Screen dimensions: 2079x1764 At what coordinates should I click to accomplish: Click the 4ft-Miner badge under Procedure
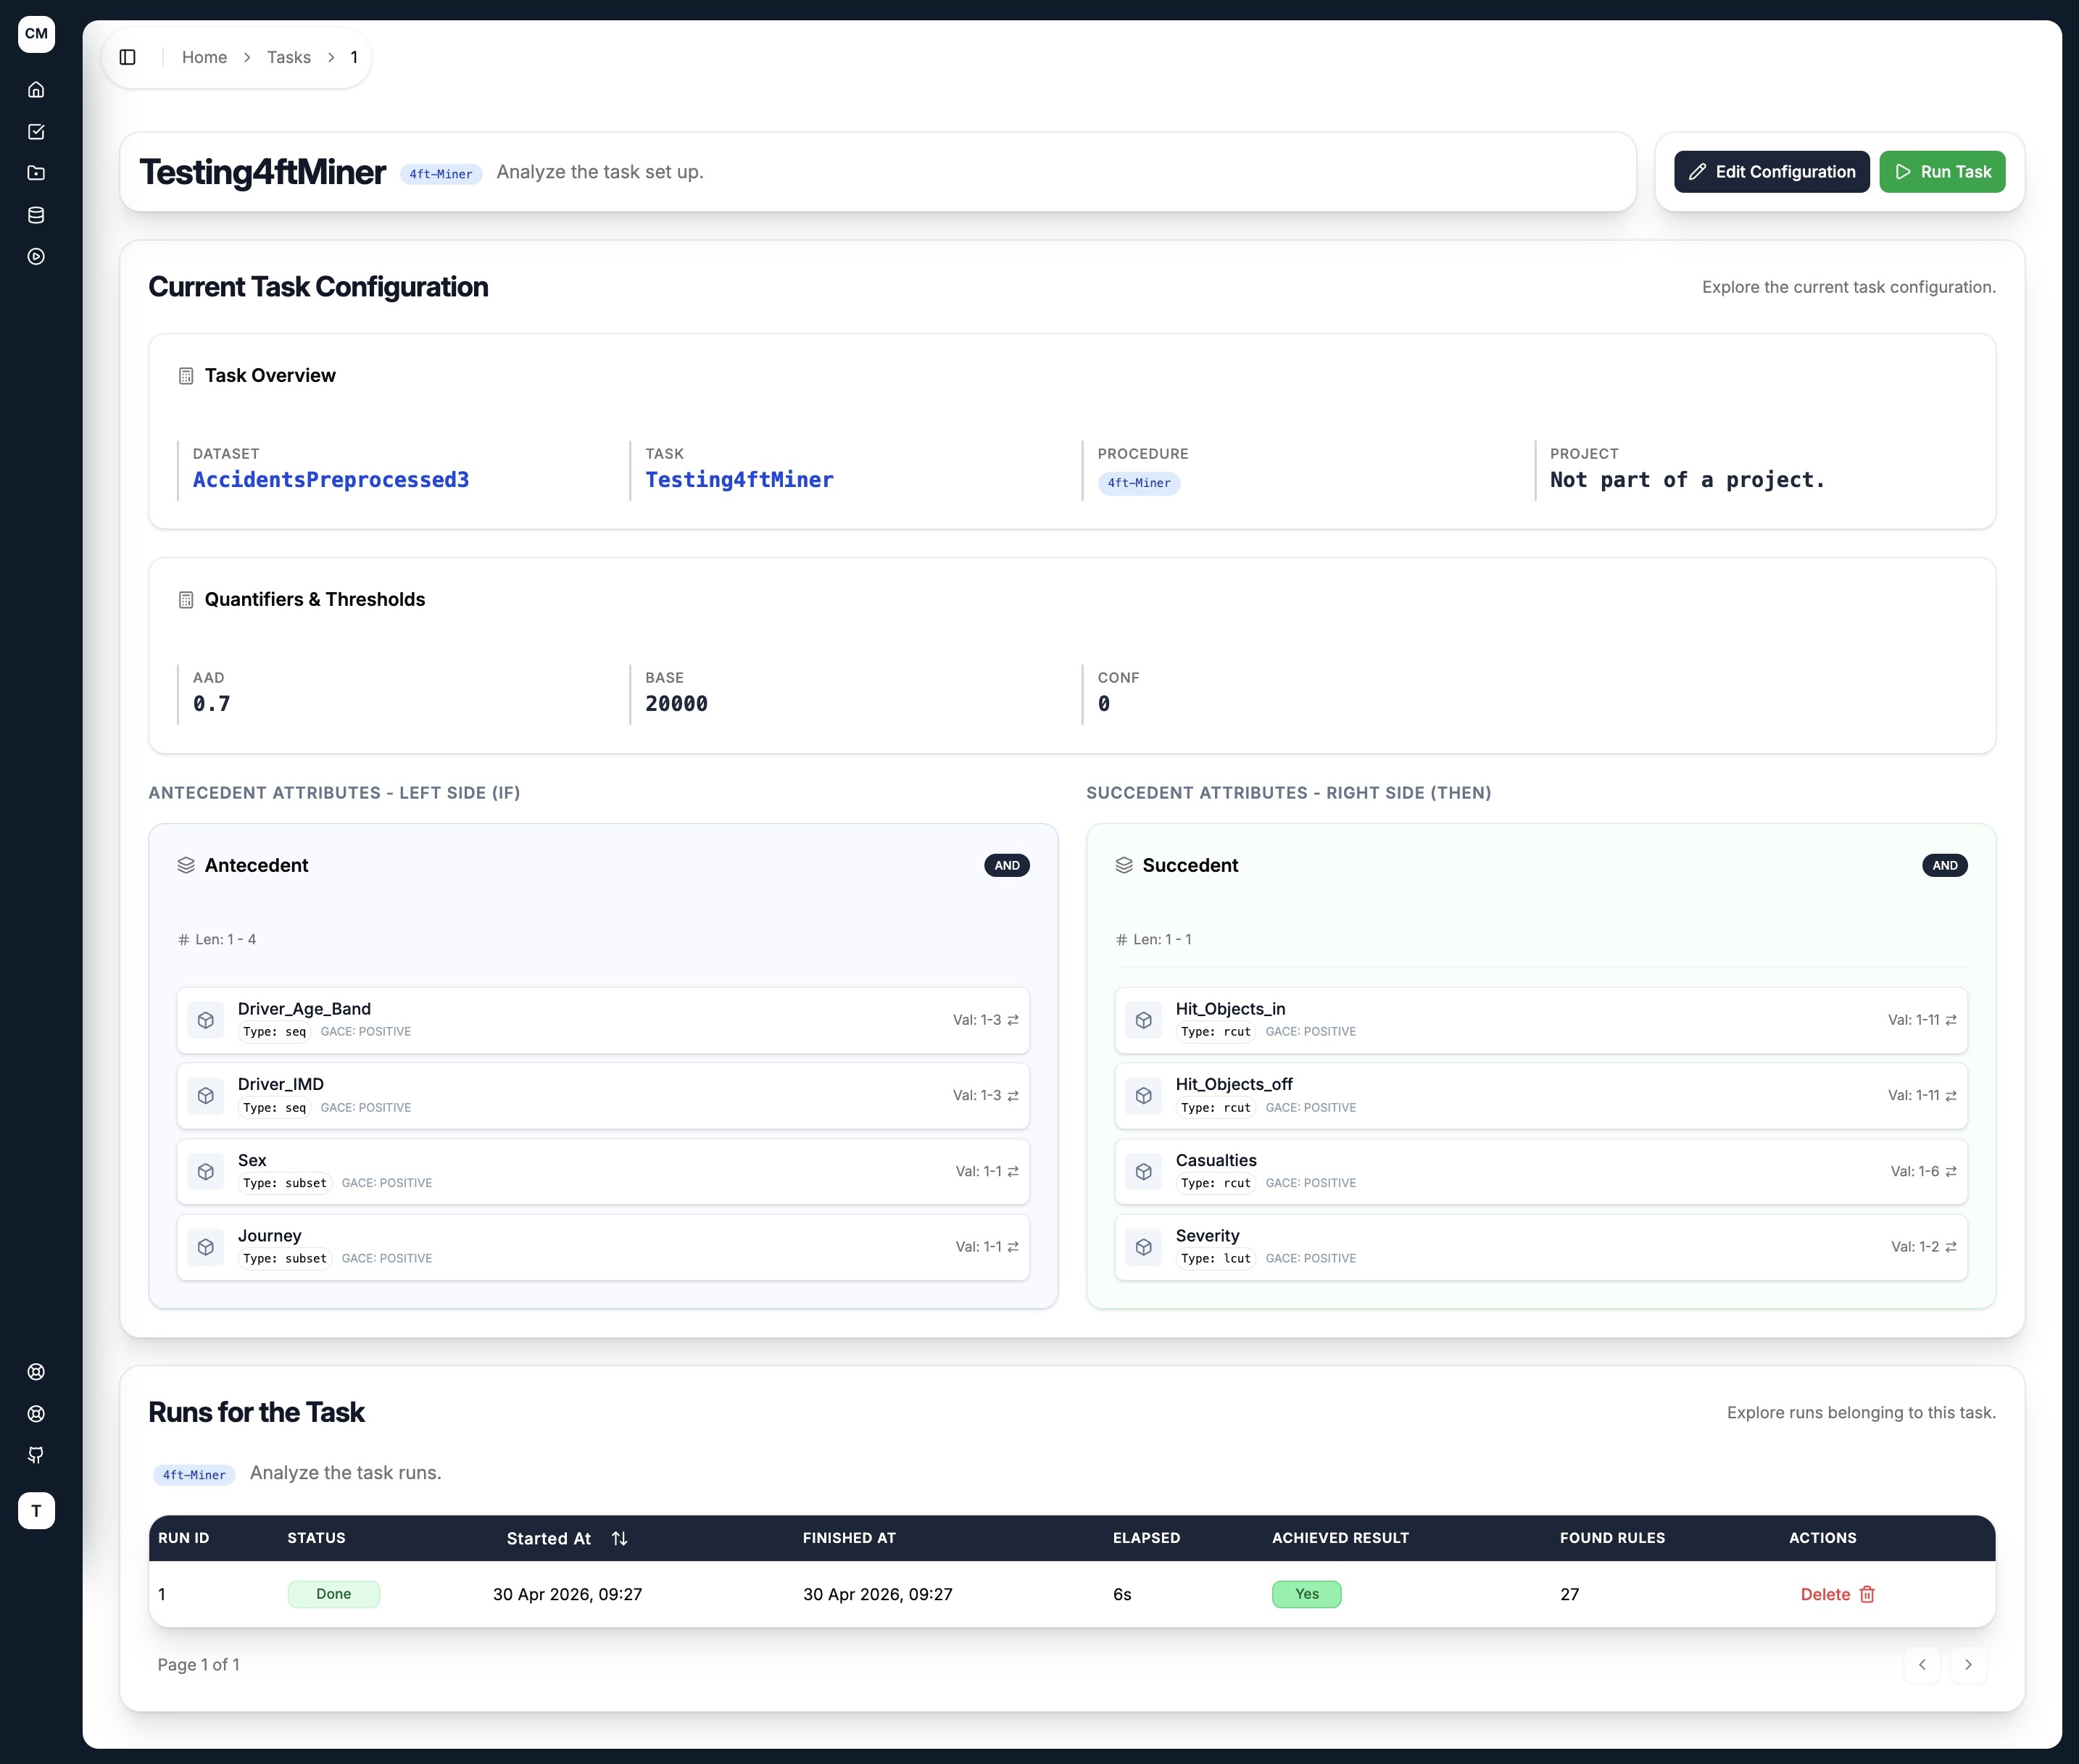tap(1139, 483)
